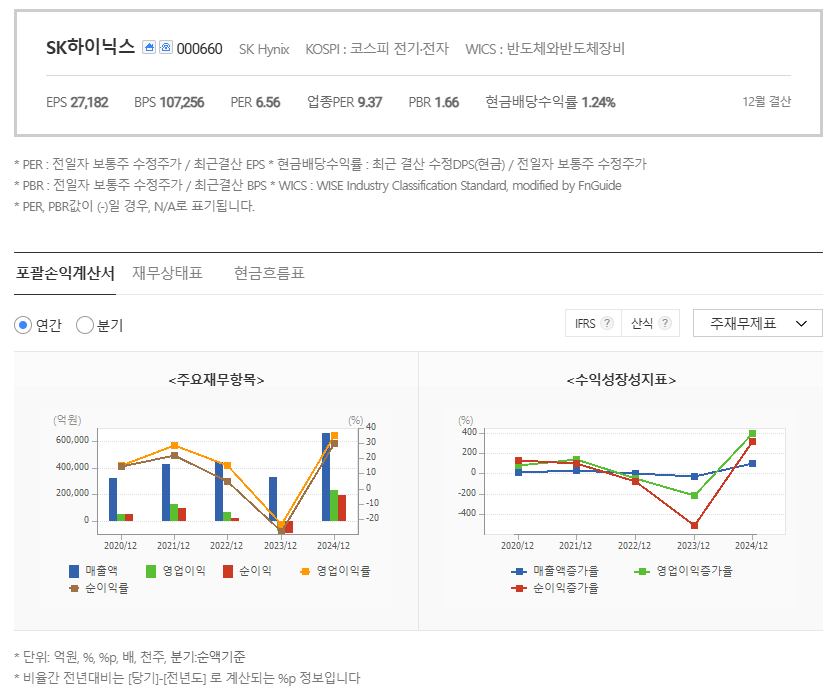Toggle the 영업이익 green legend swatch
828x694 pixels.
(151, 571)
